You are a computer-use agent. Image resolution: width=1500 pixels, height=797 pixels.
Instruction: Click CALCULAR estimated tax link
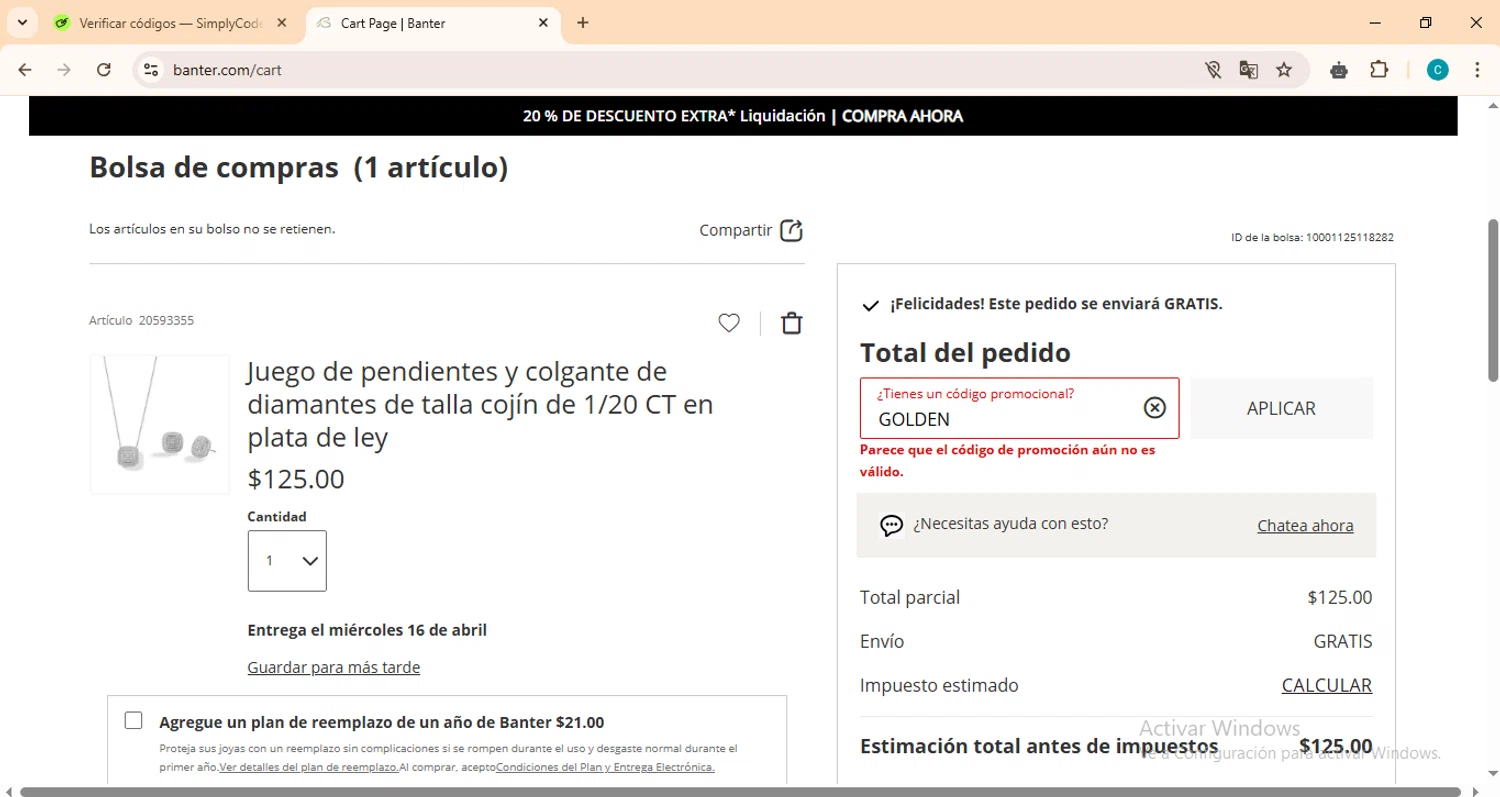1327,685
